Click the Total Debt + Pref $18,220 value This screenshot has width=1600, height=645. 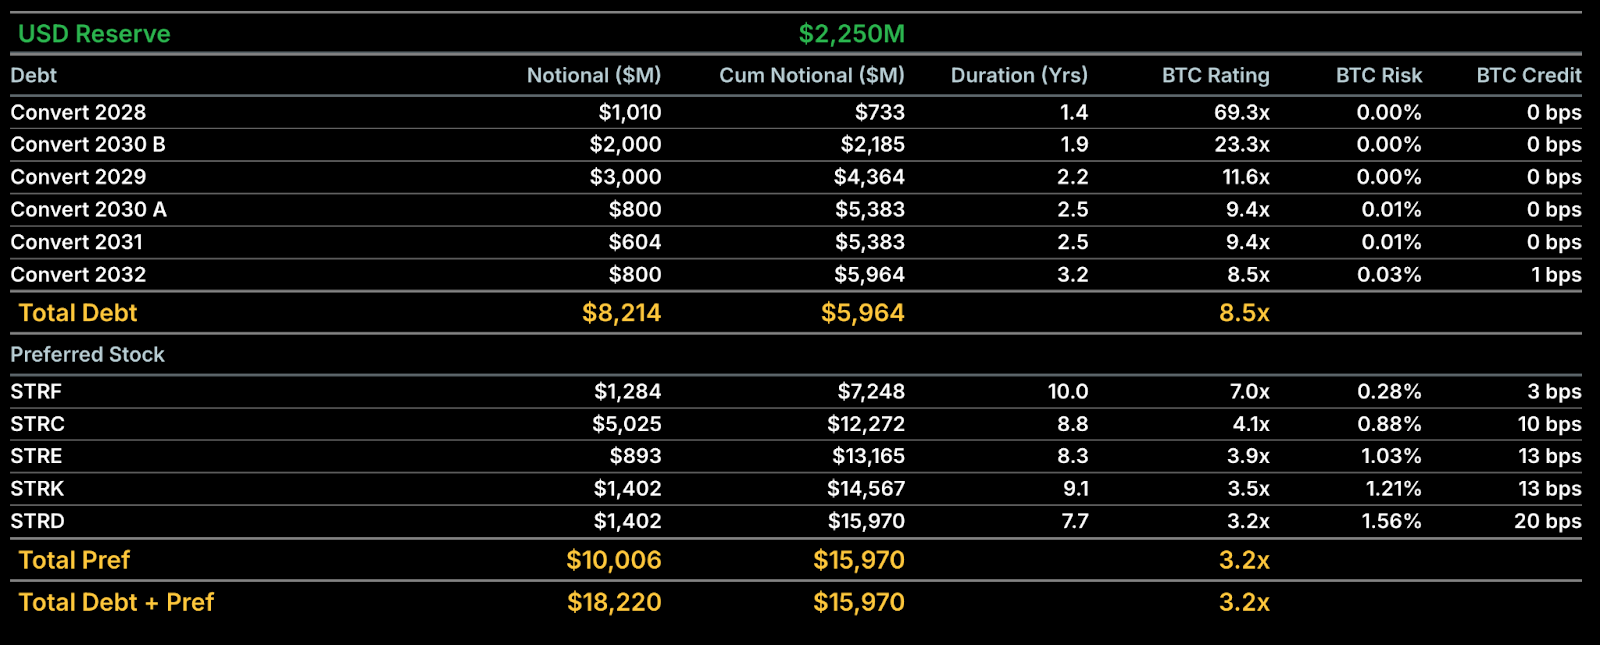point(613,602)
